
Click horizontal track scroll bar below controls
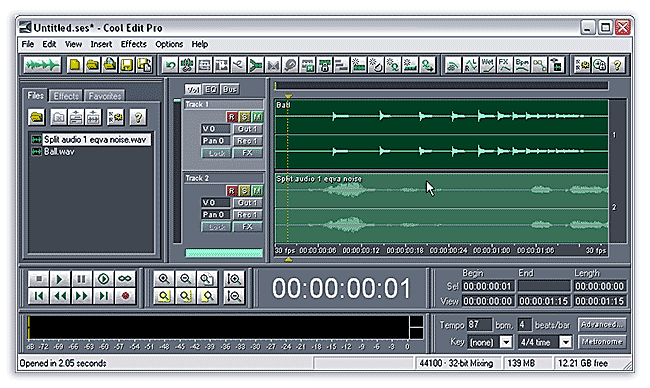click(224, 253)
